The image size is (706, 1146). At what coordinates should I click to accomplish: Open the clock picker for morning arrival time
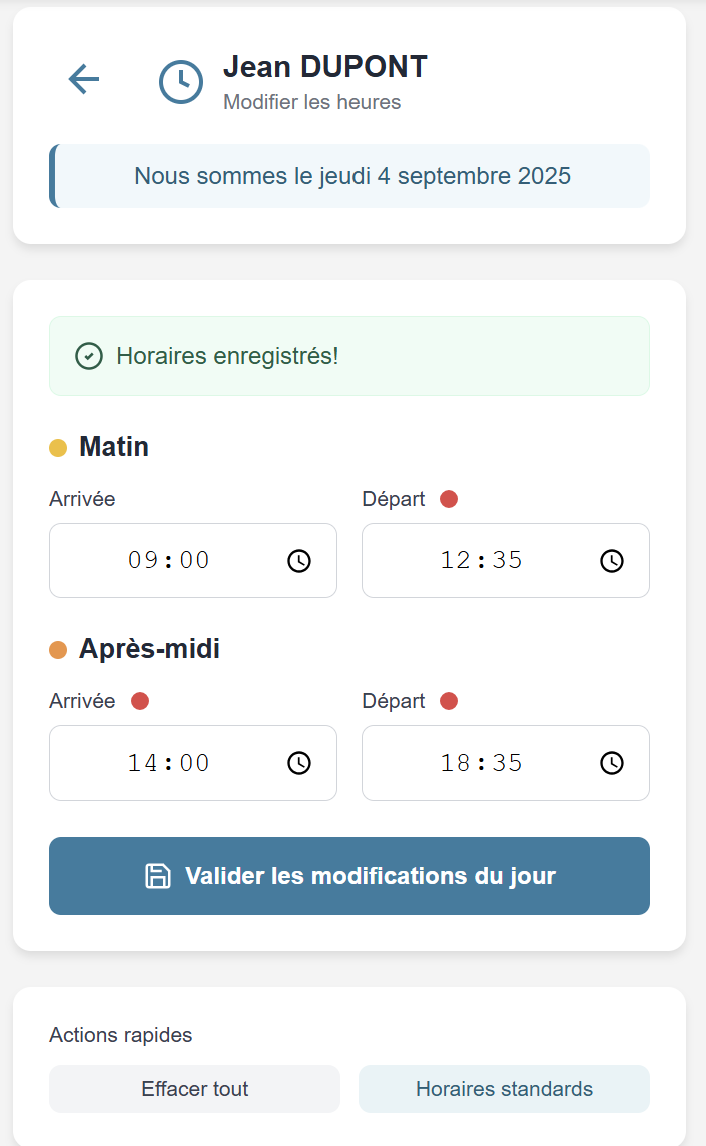coord(299,561)
